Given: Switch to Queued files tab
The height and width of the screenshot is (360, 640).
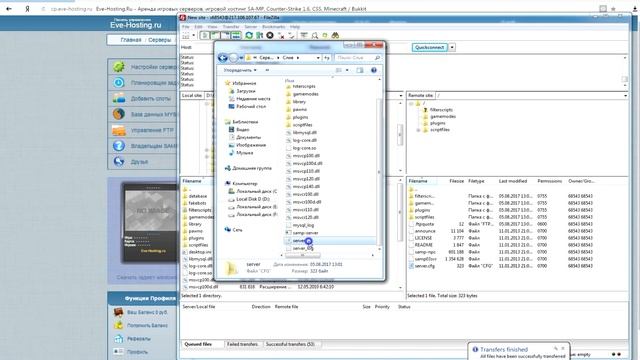Looking at the screenshot, I should [x=198, y=344].
